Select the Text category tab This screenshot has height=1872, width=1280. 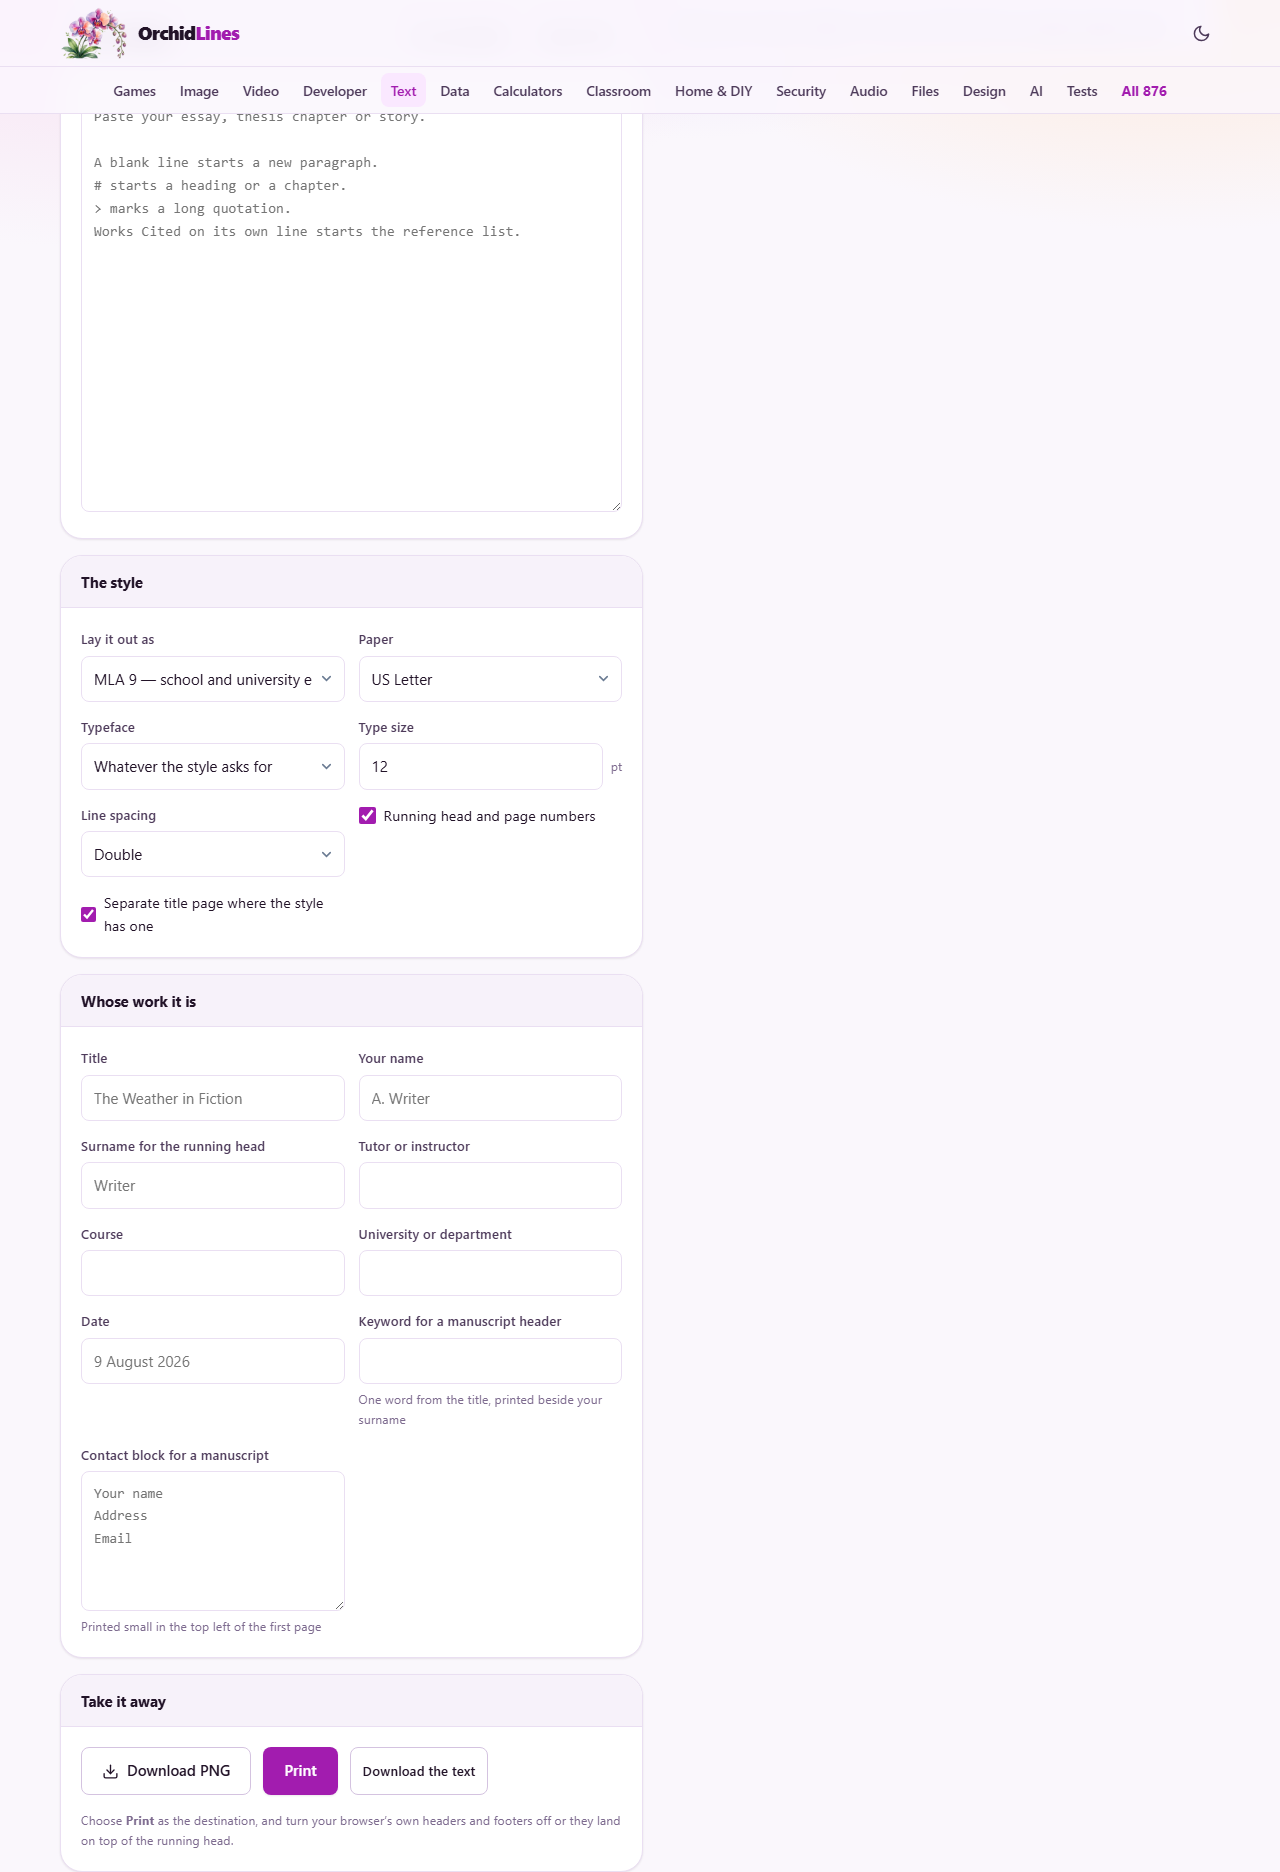[x=403, y=91]
